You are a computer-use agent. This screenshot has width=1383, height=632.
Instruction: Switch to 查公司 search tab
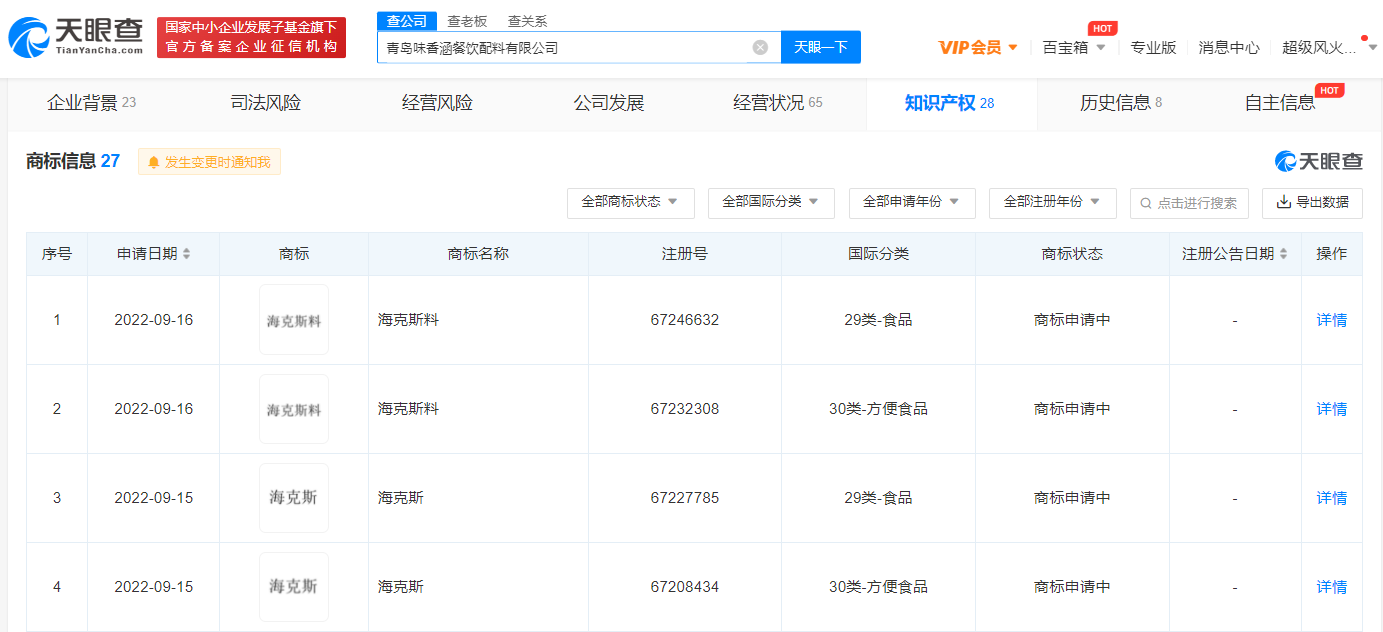(407, 21)
